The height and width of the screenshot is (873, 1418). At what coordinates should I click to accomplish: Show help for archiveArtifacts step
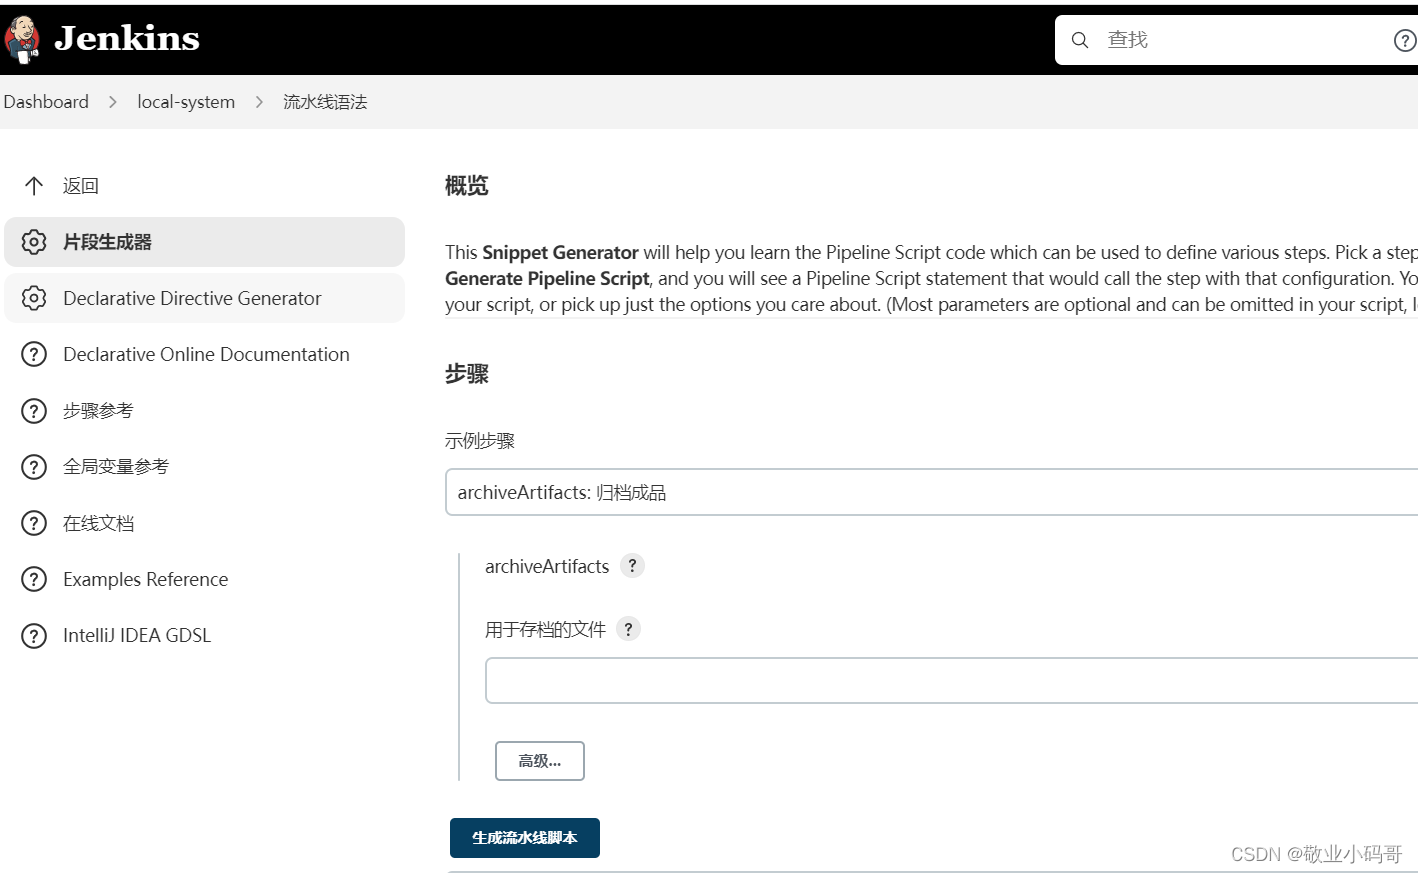tap(632, 566)
